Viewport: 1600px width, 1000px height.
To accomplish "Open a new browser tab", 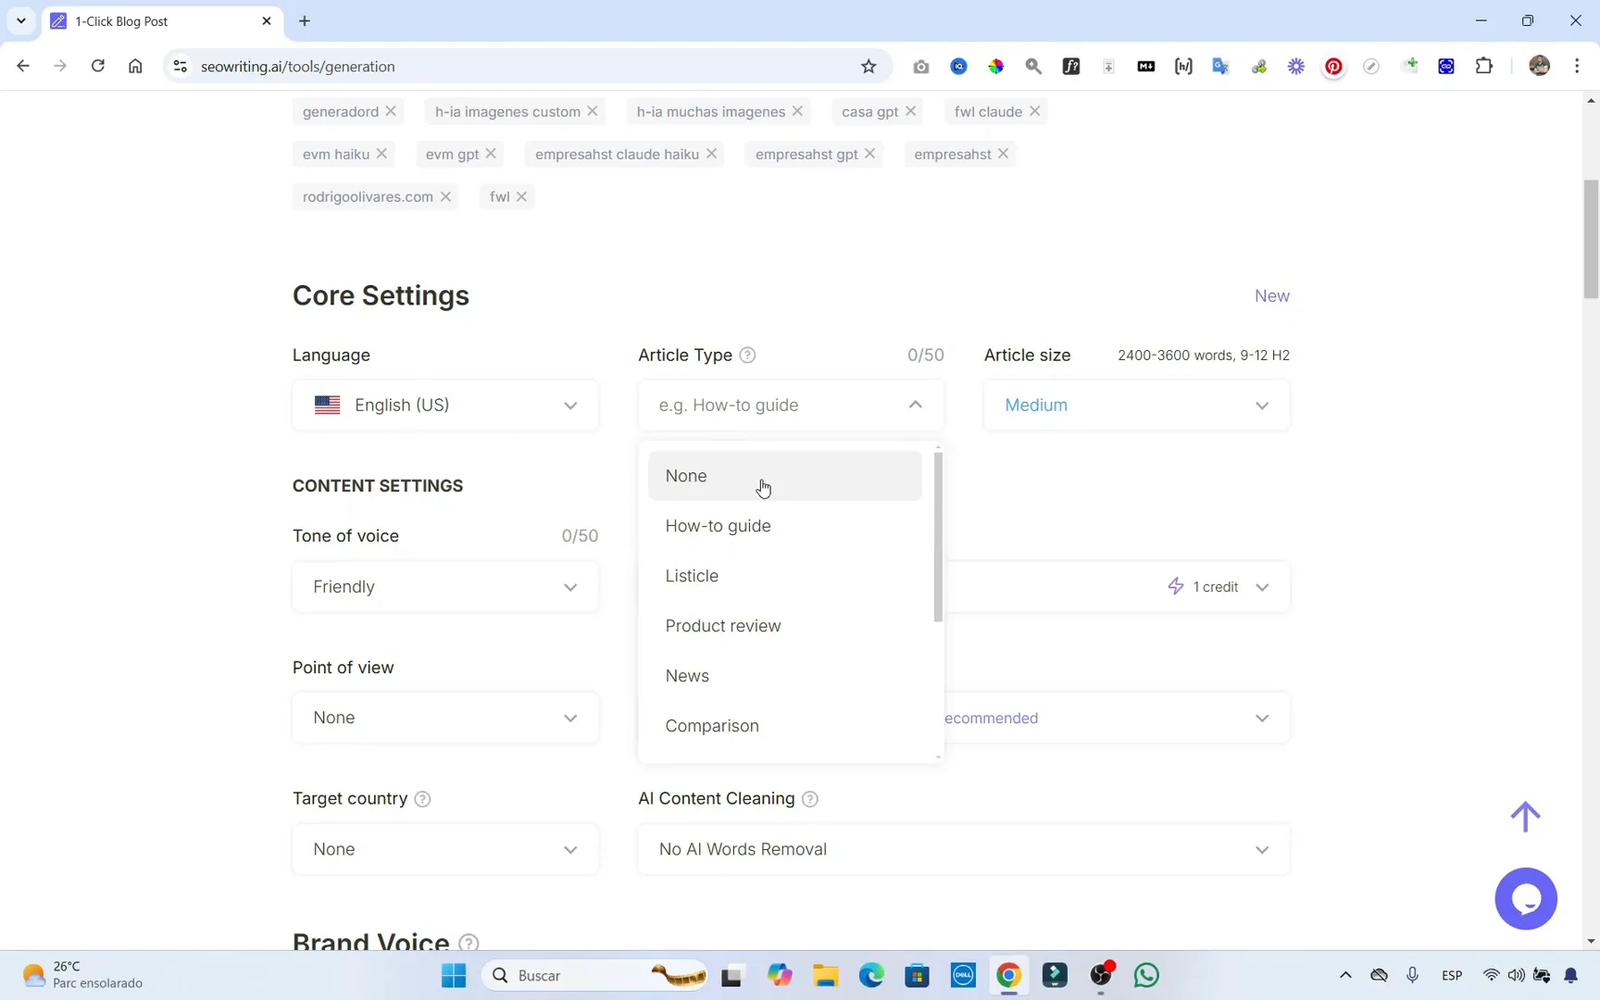I will point(305,21).
